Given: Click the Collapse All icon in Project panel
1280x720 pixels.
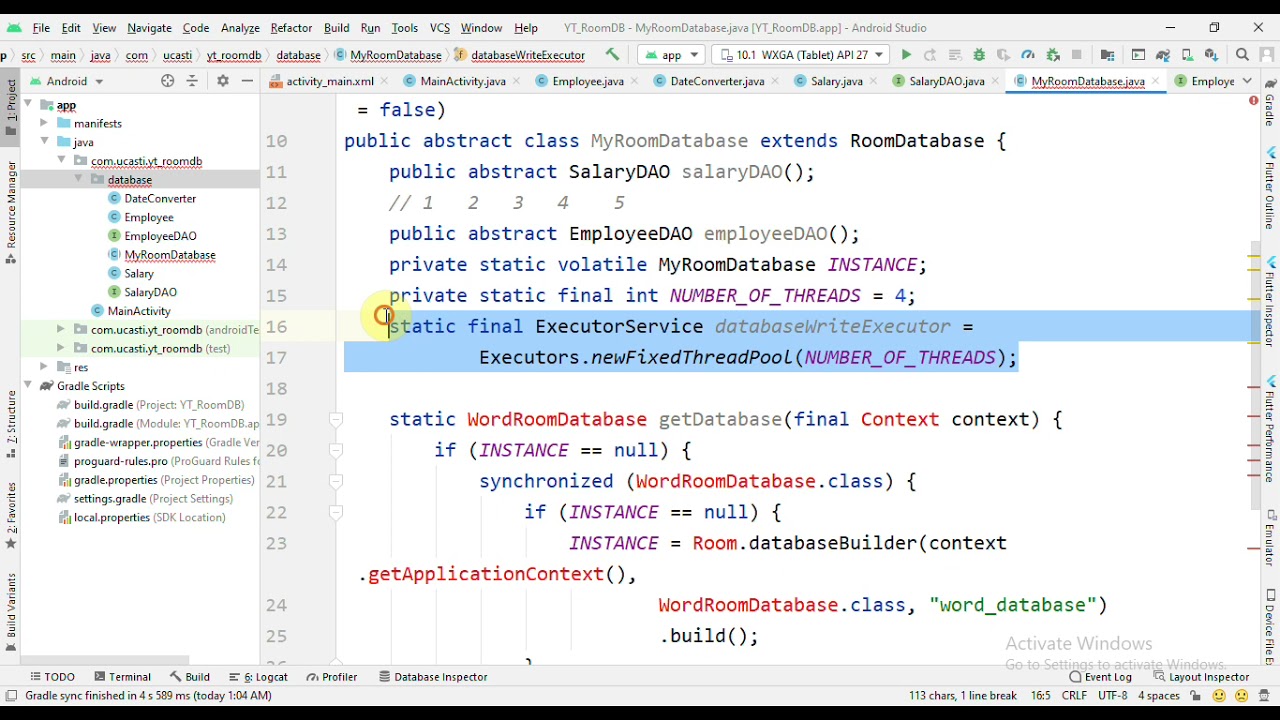Looking at the screenshot, I should coord(192,81).
